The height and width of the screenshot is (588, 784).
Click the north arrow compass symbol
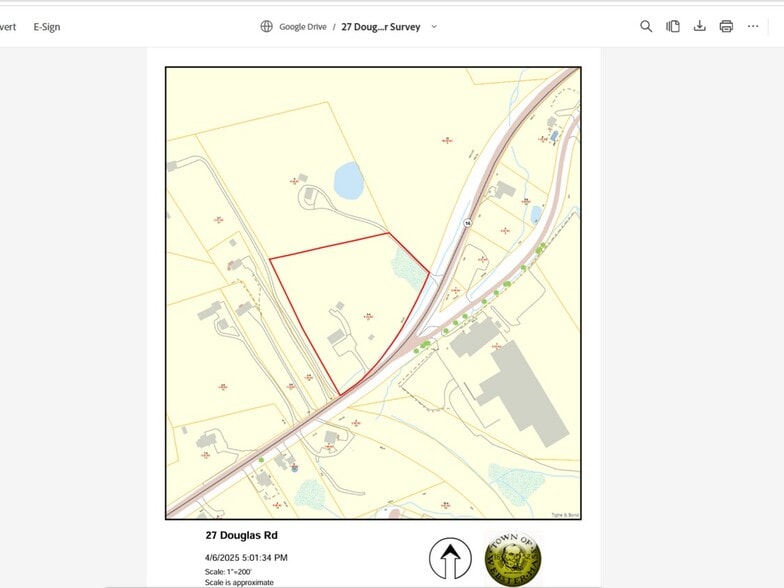[450, 558]
